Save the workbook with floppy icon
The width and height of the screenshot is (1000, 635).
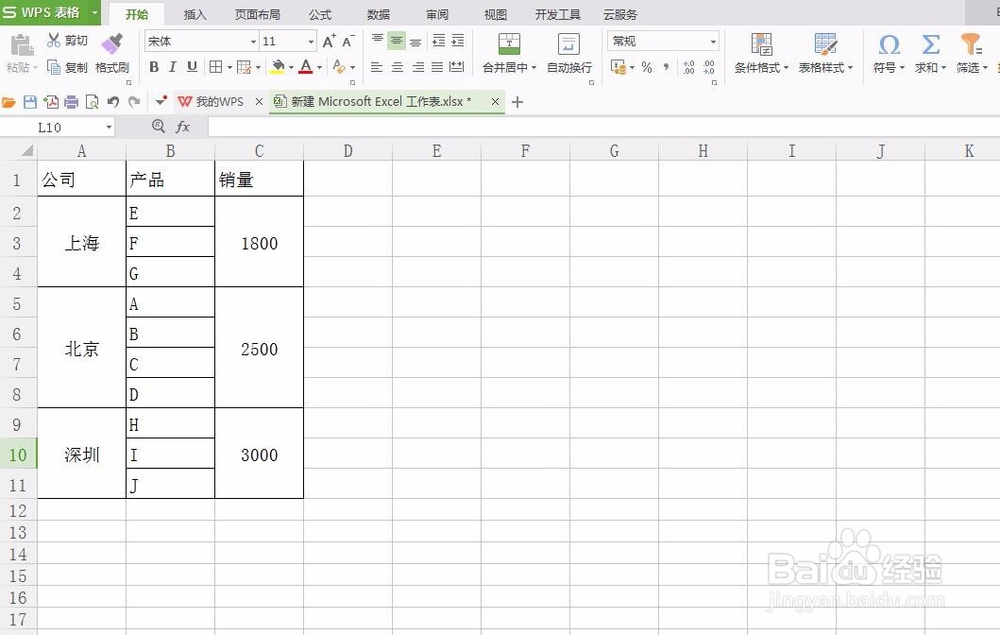[30, 102]
